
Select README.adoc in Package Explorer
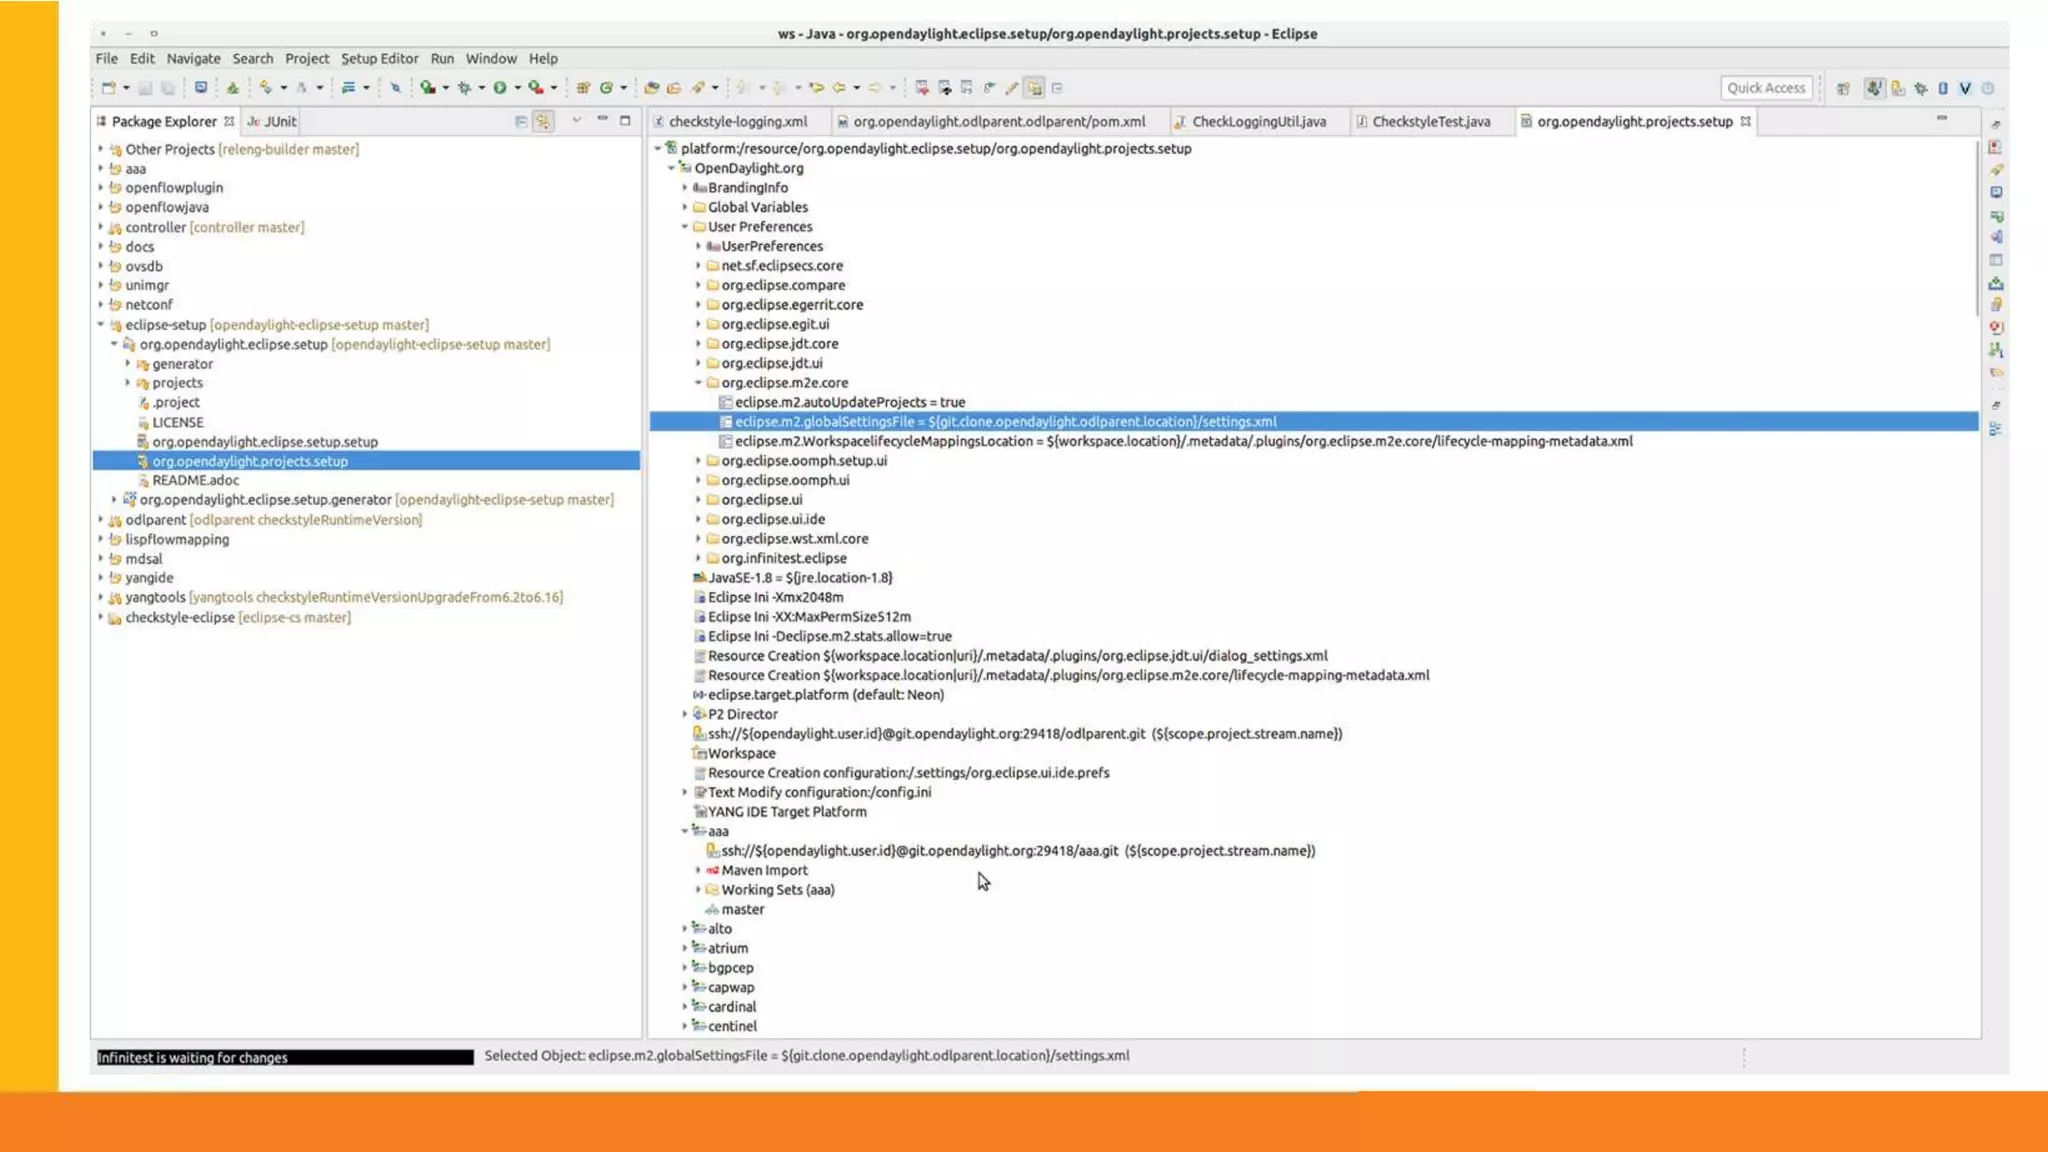195,480
